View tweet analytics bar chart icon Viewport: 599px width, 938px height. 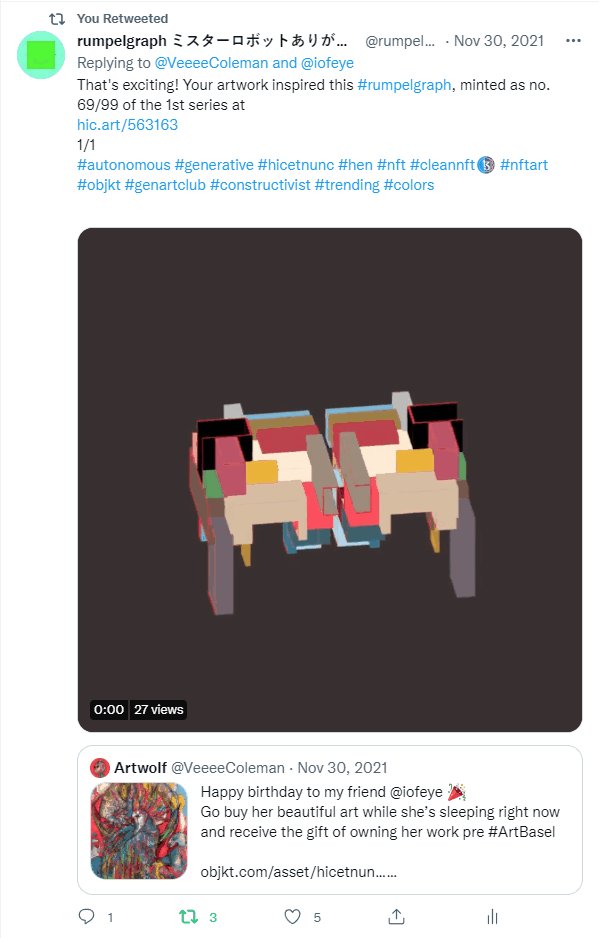tap(492, 916)
